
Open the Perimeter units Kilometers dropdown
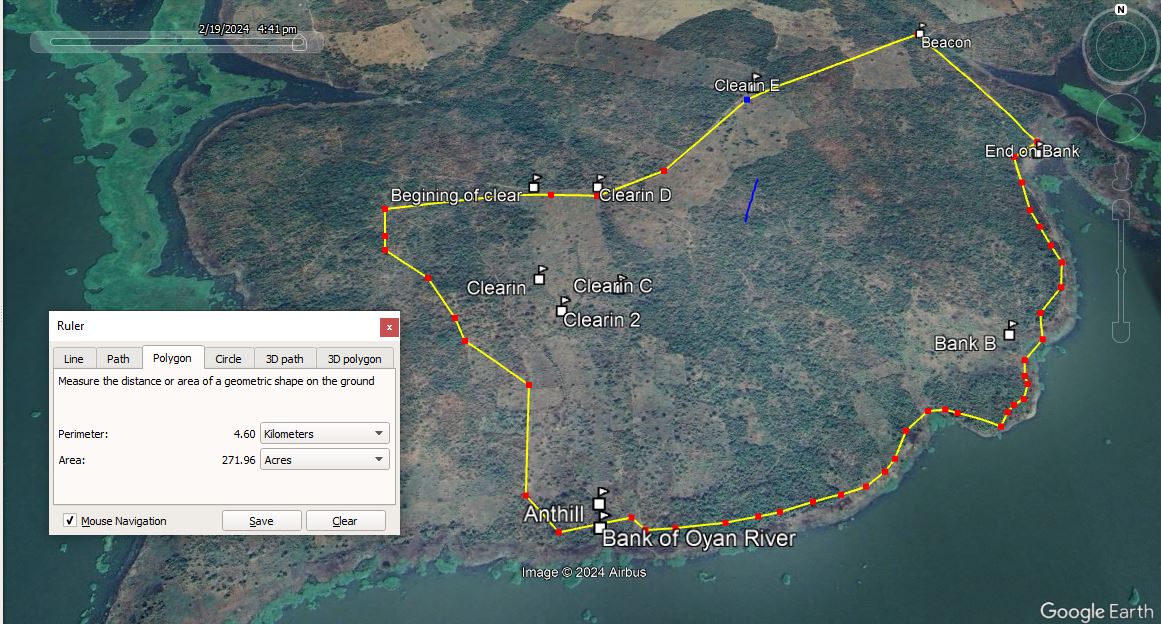(x=324, y=434)
